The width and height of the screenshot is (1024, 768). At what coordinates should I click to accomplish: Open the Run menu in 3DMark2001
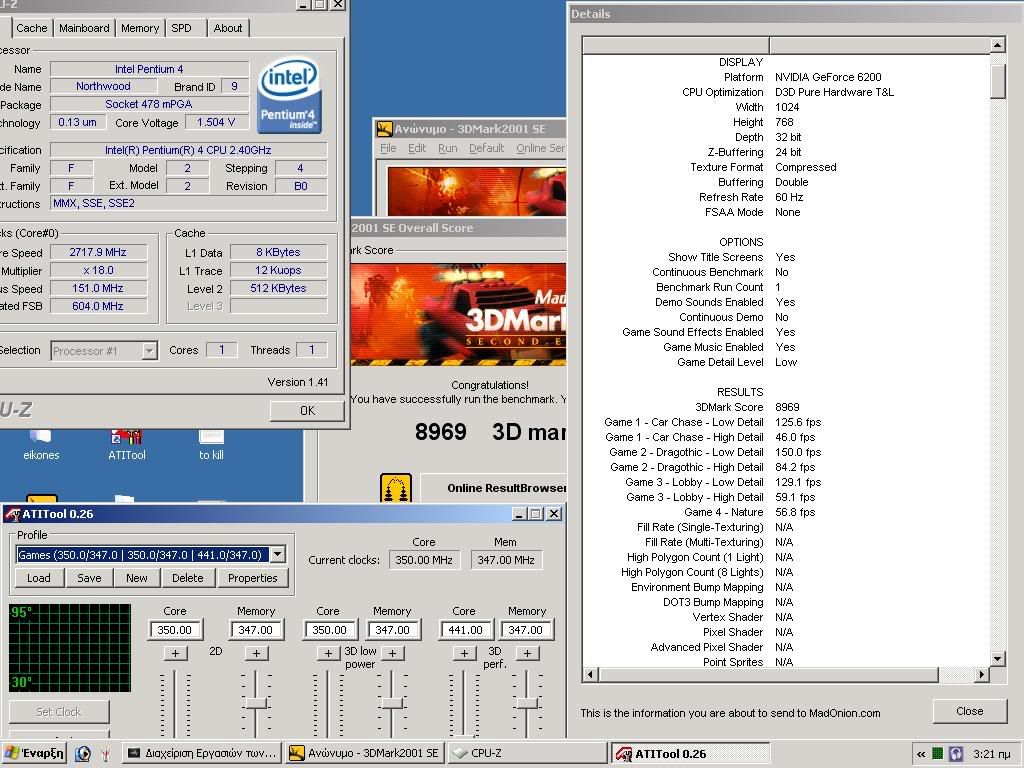[x=447, y=148]
